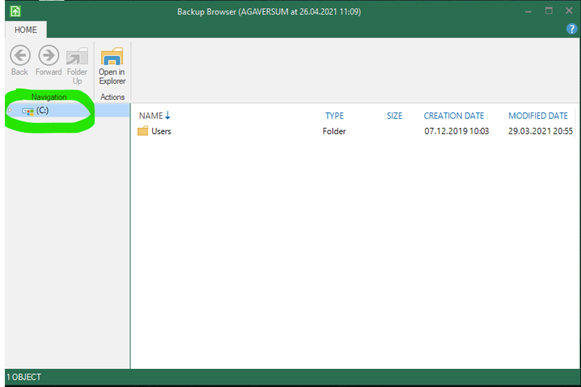
Task: Go up with Folder Up icon
Action: coord(77,56)
